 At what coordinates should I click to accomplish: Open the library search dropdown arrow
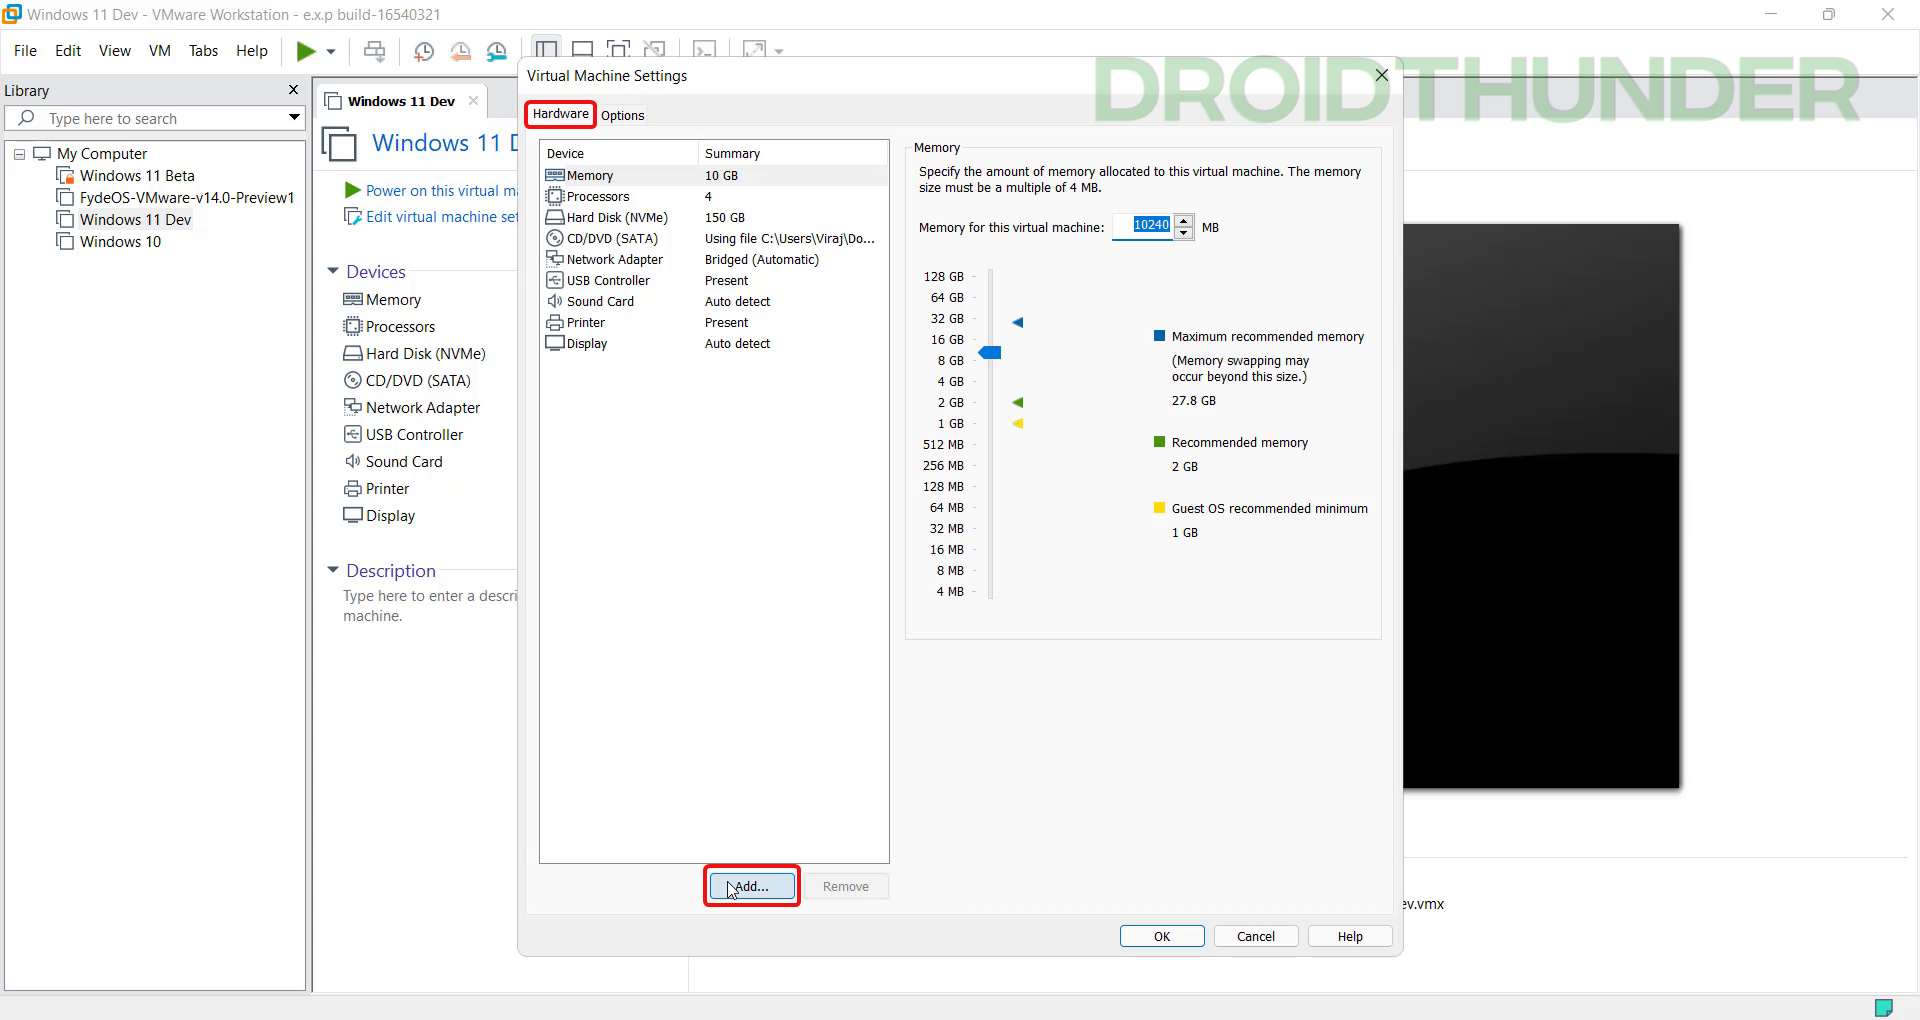coord(294,118)
